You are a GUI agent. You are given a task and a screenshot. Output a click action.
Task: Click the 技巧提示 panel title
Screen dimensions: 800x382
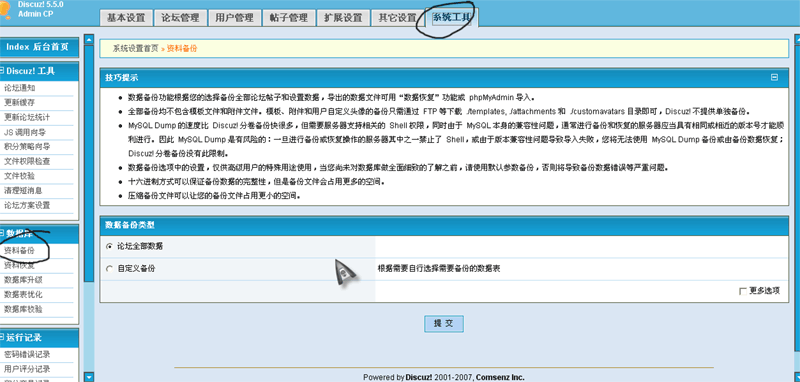click(x=121, y=78)
